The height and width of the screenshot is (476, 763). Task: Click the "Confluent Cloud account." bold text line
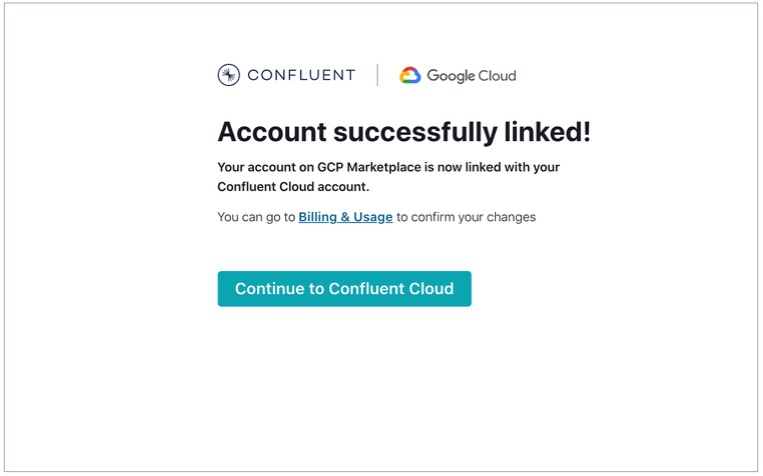pos(293,187)
